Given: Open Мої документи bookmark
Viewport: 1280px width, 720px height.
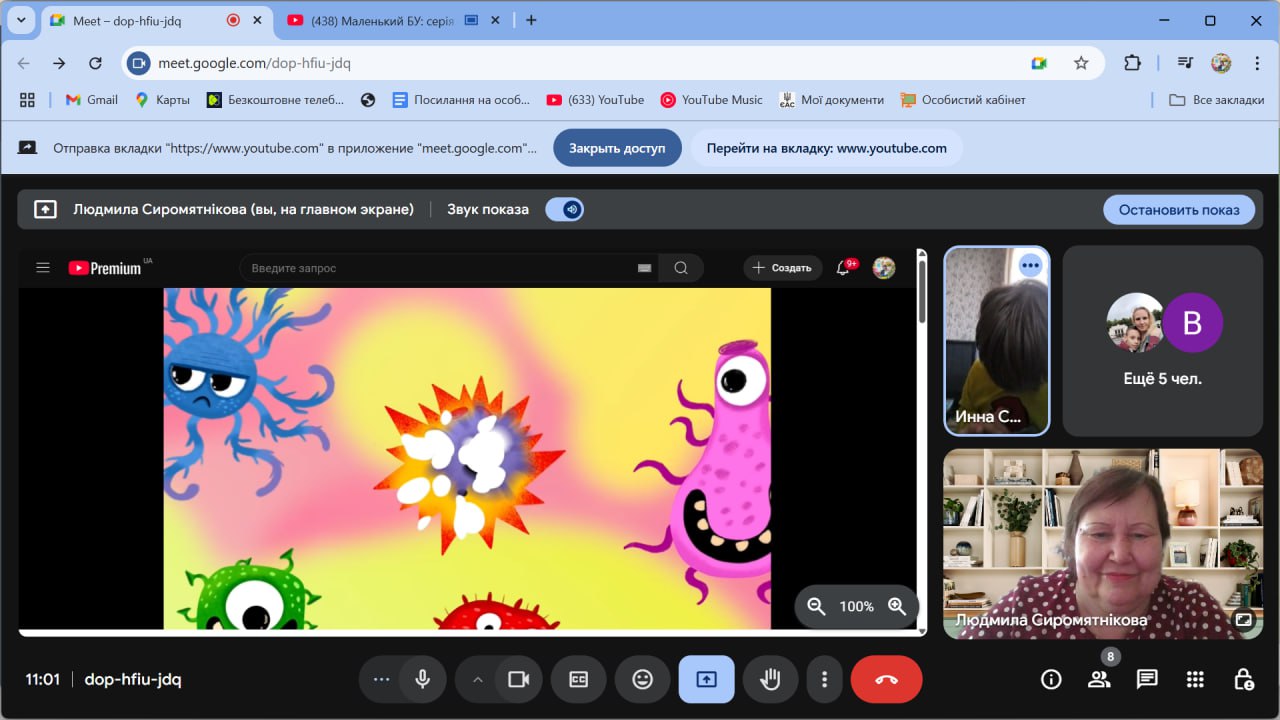Looking at the screenshot, I should [x=832, y=100].
